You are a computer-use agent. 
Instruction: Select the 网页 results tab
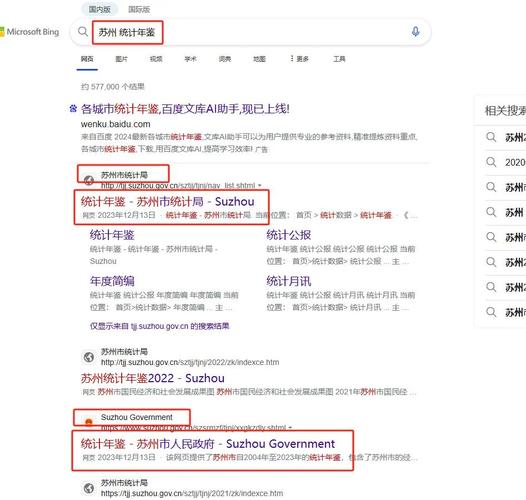click(87, 59)
